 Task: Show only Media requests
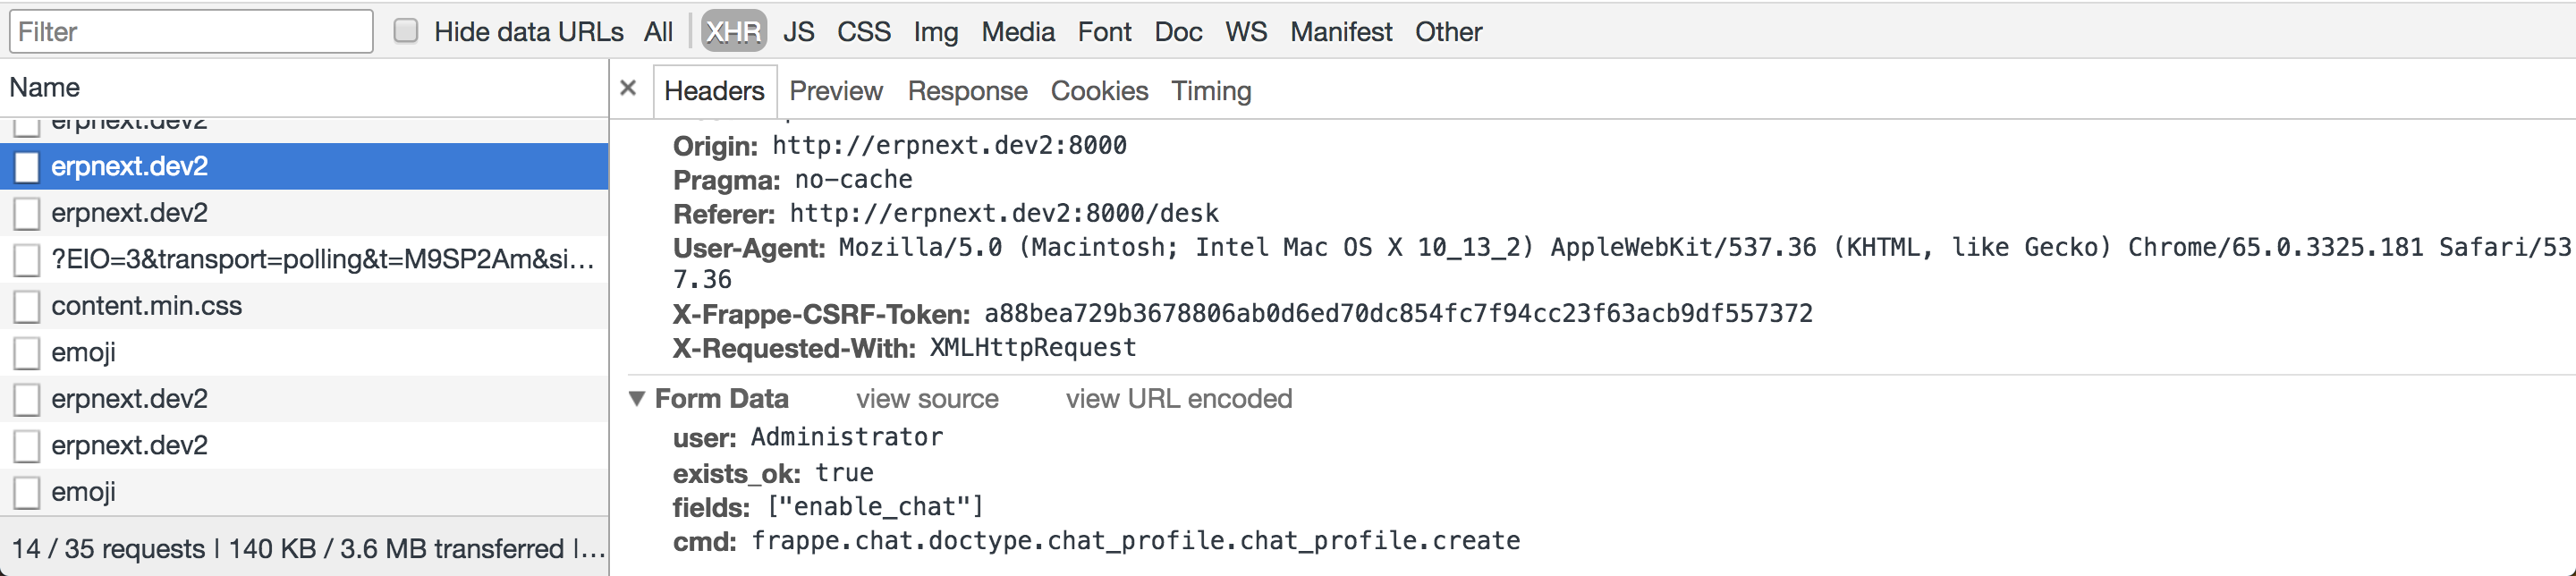pos(1016,31)
